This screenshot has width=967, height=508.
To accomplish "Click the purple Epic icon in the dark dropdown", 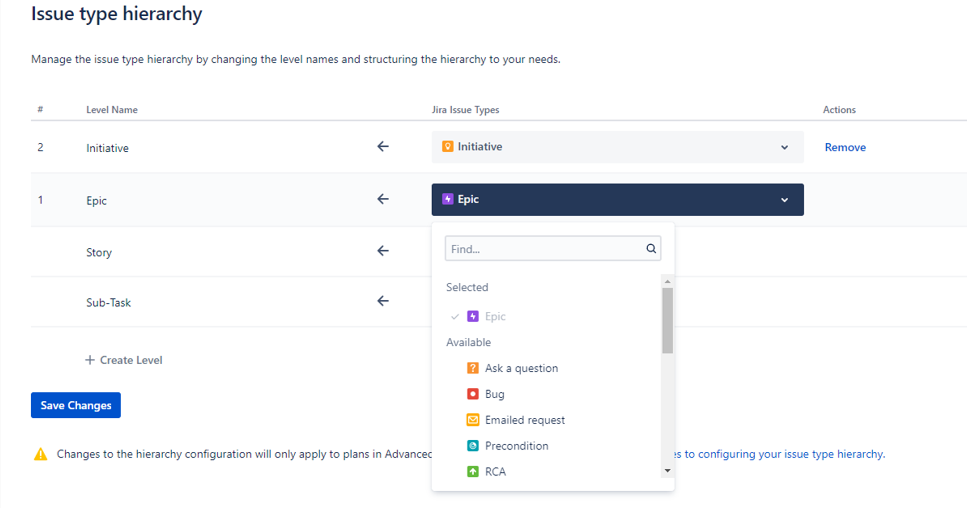I will pyautogui.click(x=448, y=199).
